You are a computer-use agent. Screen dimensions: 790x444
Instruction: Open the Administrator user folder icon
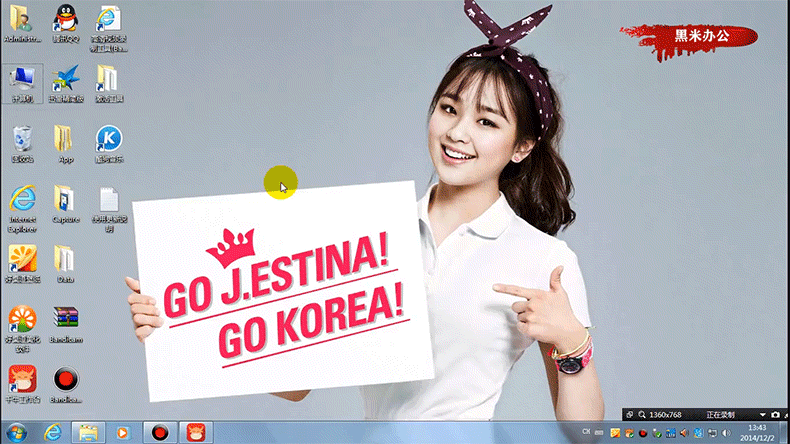pos(22,24)
